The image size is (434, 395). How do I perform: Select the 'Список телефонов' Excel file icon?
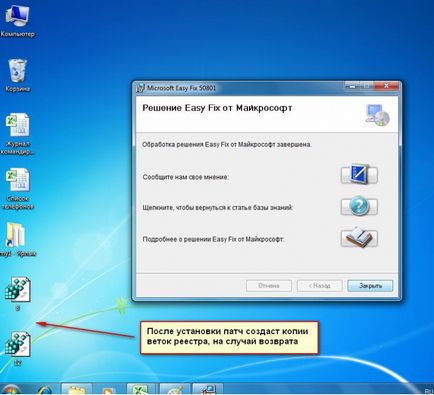coord(18,189)
